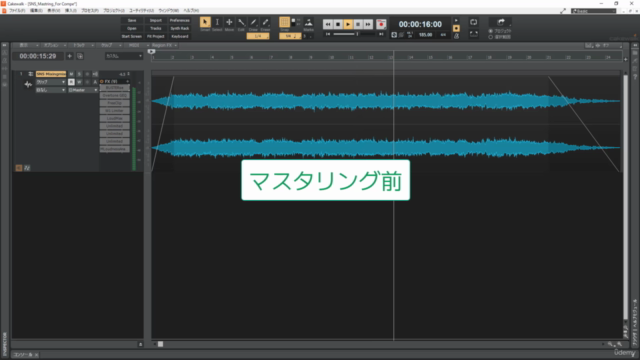Click the Keyboard button

180,36
